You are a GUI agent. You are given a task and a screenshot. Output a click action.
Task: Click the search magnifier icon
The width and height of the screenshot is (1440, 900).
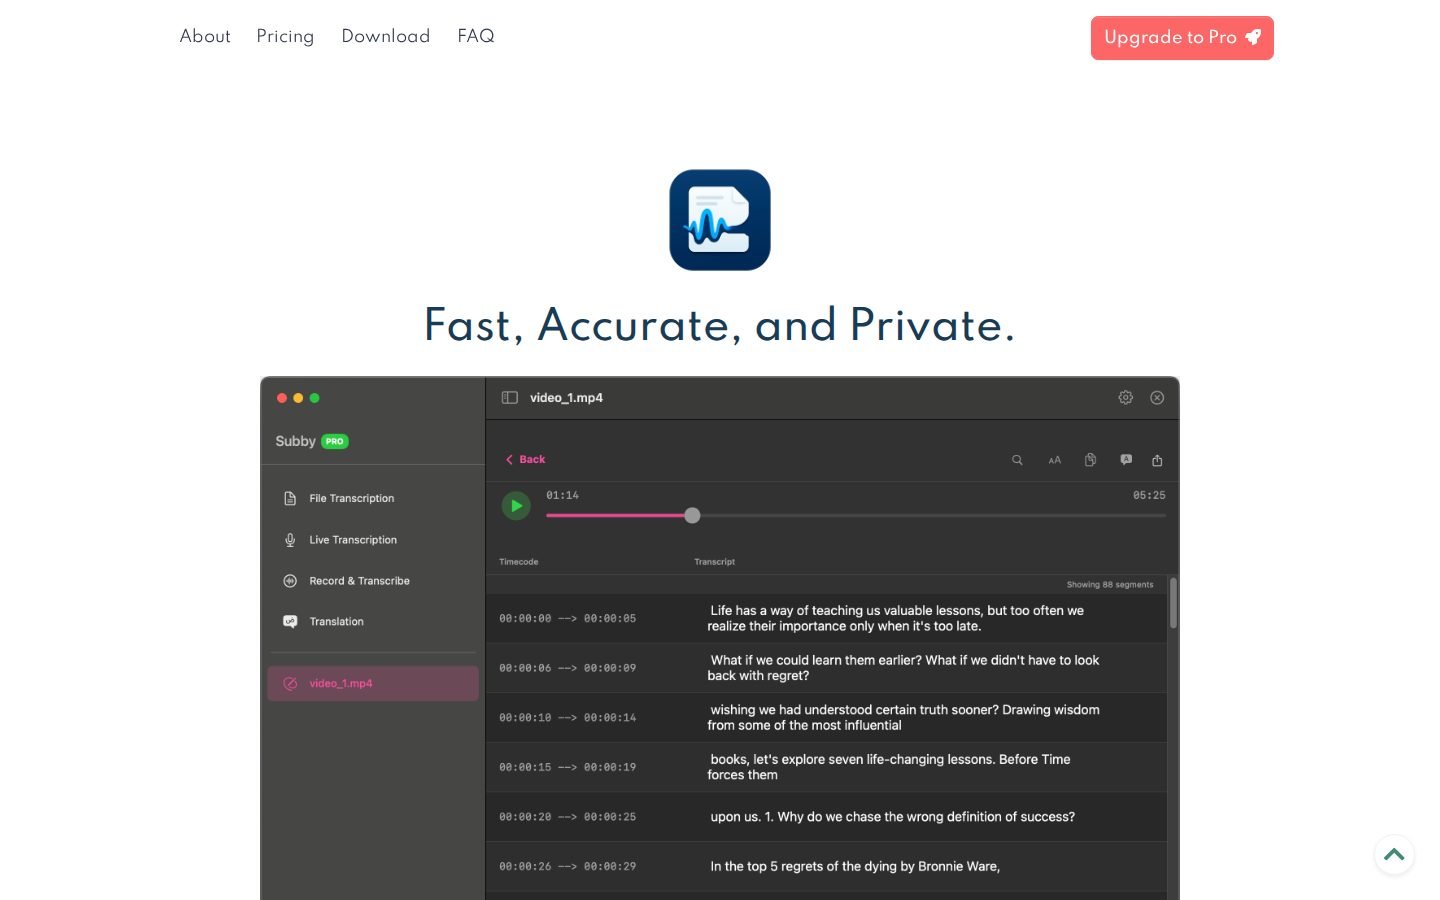pyautogui.click(x=1017, y=460)
